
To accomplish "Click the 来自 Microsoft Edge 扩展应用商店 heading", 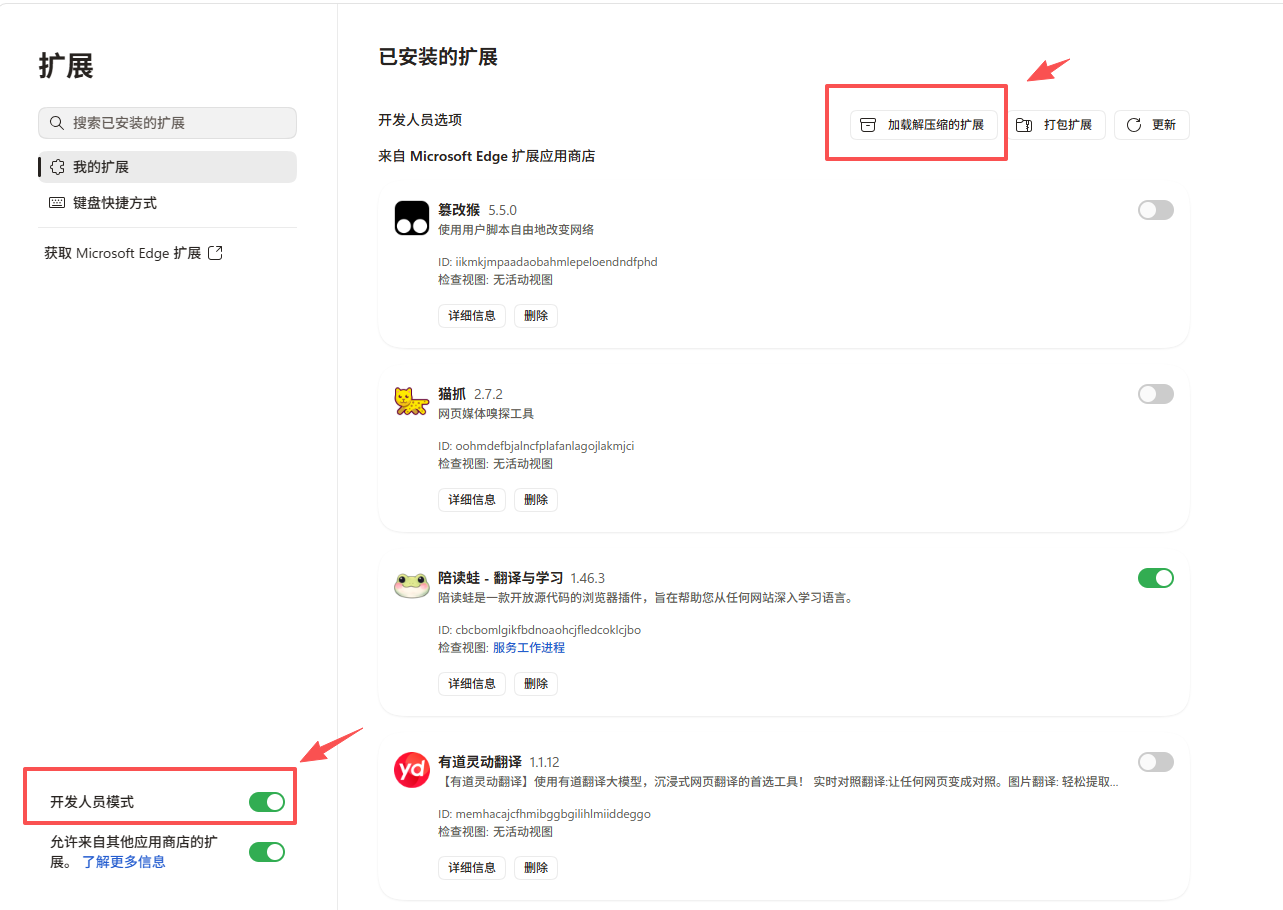I will coord(487,156).
